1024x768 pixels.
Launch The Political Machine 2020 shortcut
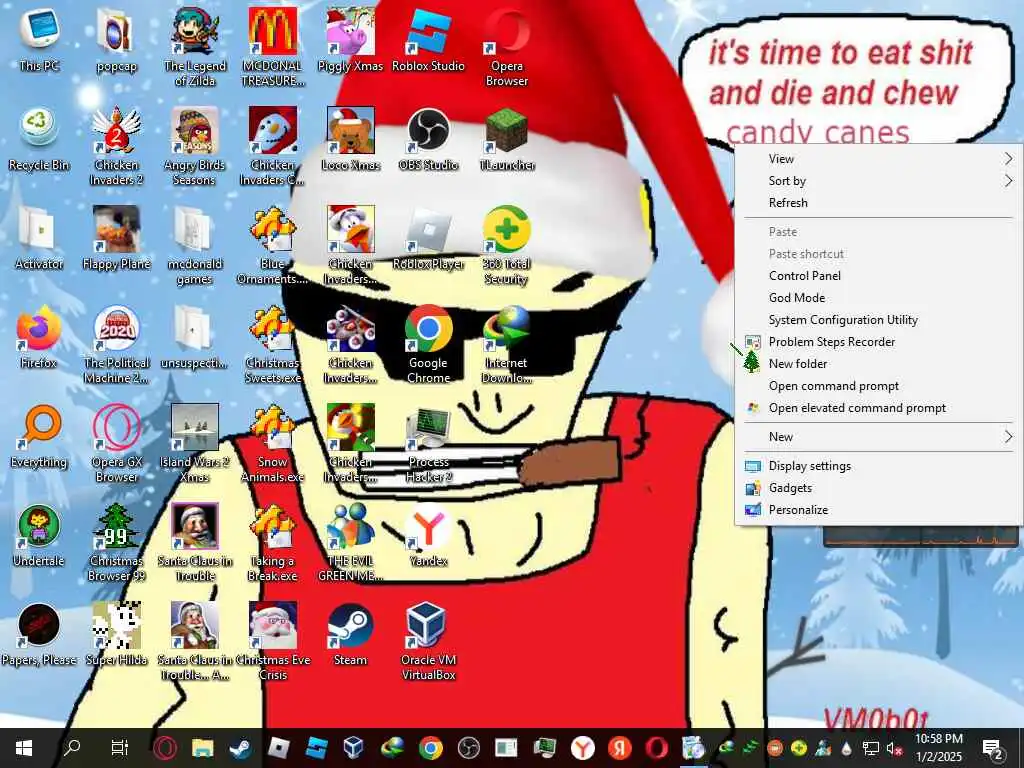(116, 344)
